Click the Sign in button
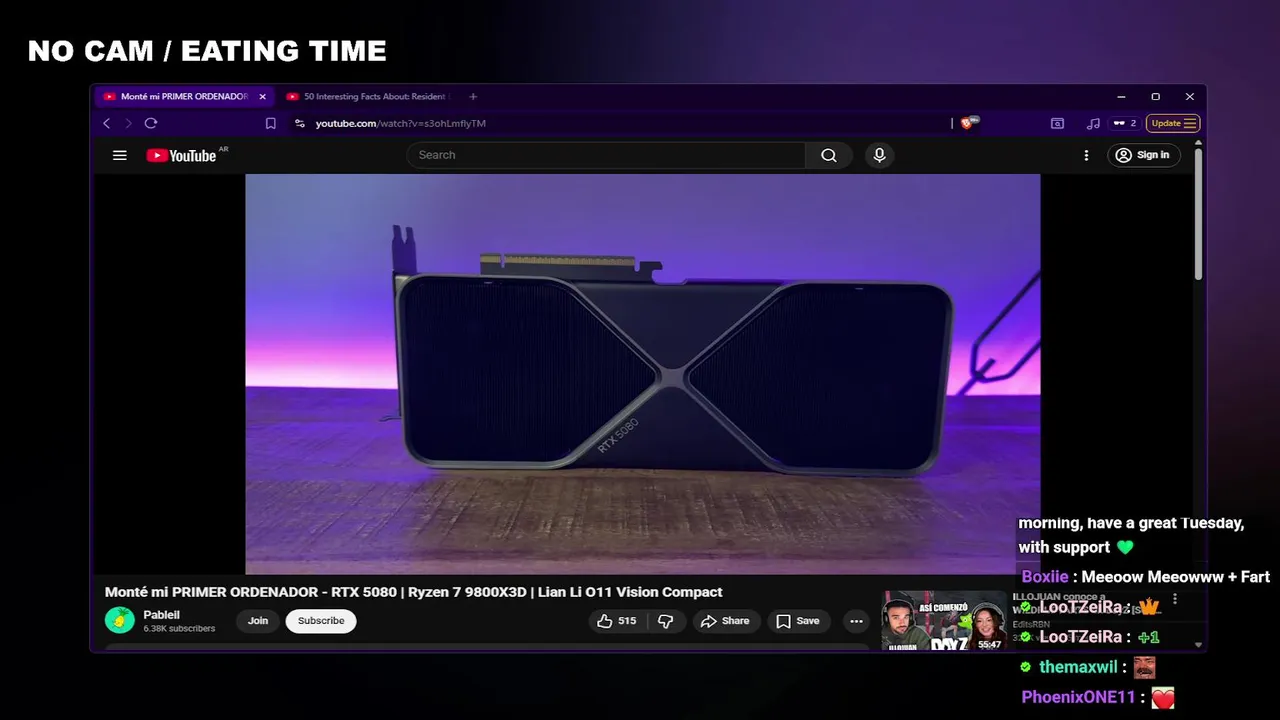Screen dimensions: 1280x720 point(1144,155)
